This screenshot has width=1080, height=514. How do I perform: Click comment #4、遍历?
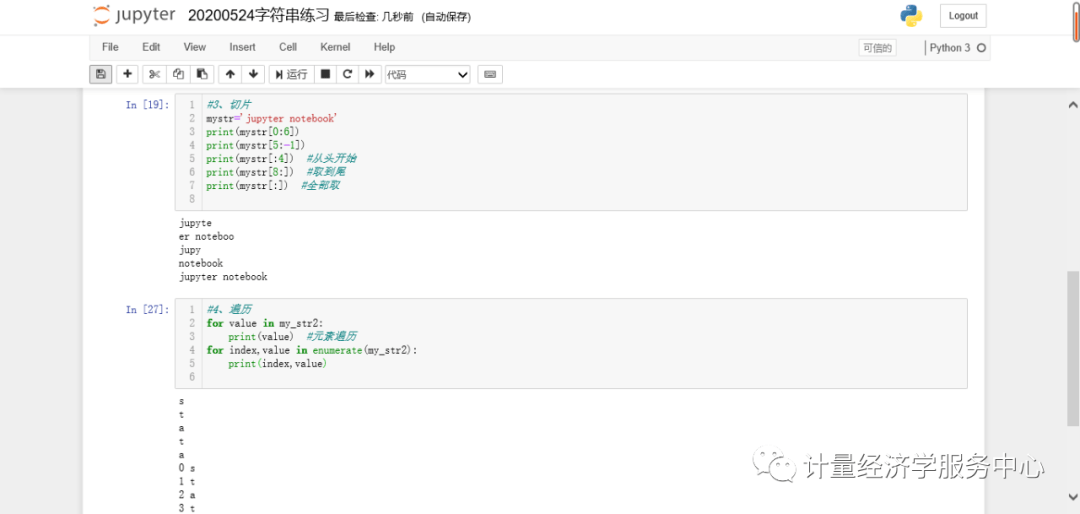pos(229,309)
